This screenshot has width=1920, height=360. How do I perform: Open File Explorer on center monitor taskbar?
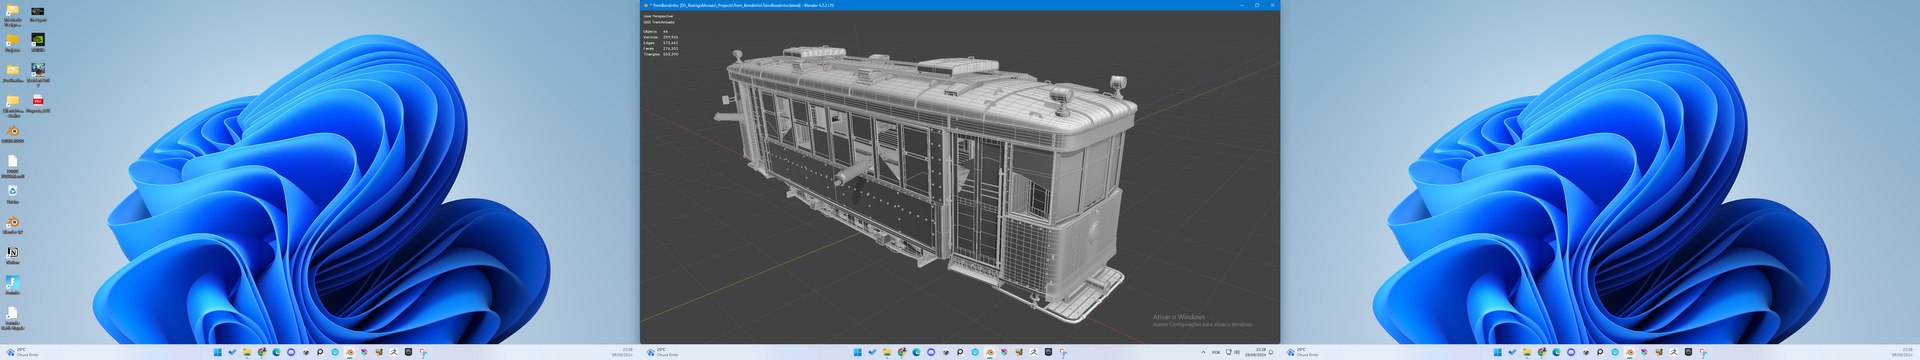pyautogui.click(x=887, y=352)
